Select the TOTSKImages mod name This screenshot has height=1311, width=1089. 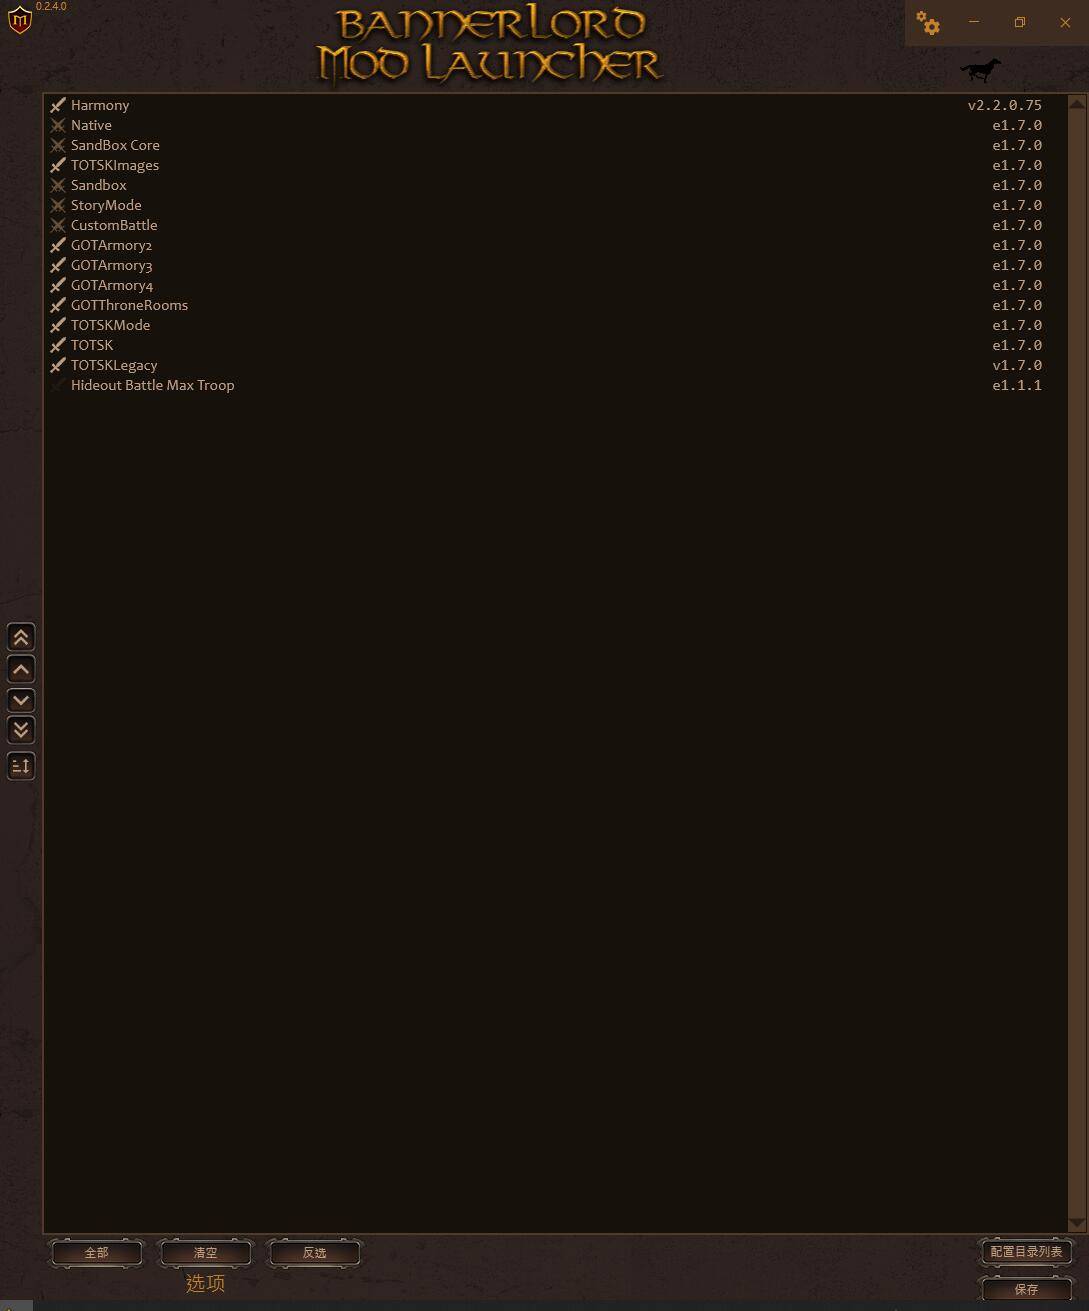coord(115,165)
